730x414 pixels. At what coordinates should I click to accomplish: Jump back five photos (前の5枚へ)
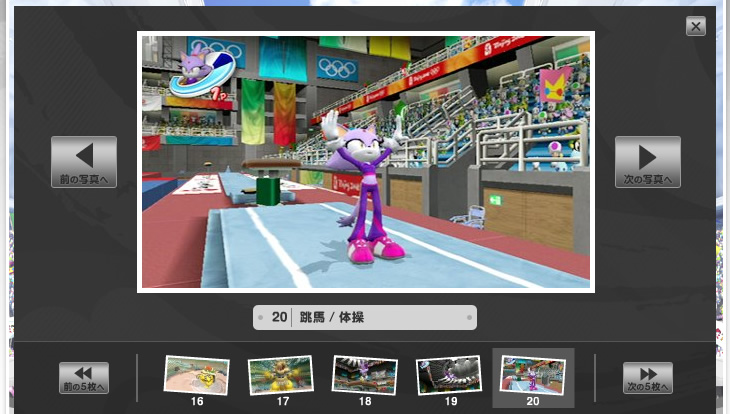pyautogui.click(x=84, y=378)
